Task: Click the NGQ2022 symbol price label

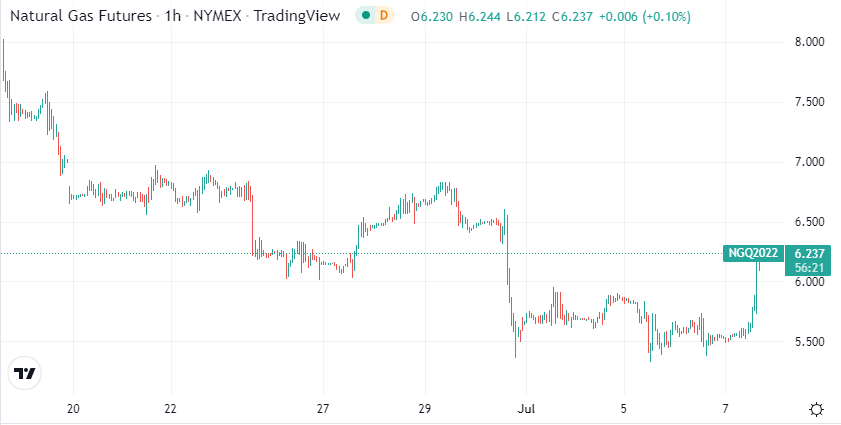Action: (751, 253)
